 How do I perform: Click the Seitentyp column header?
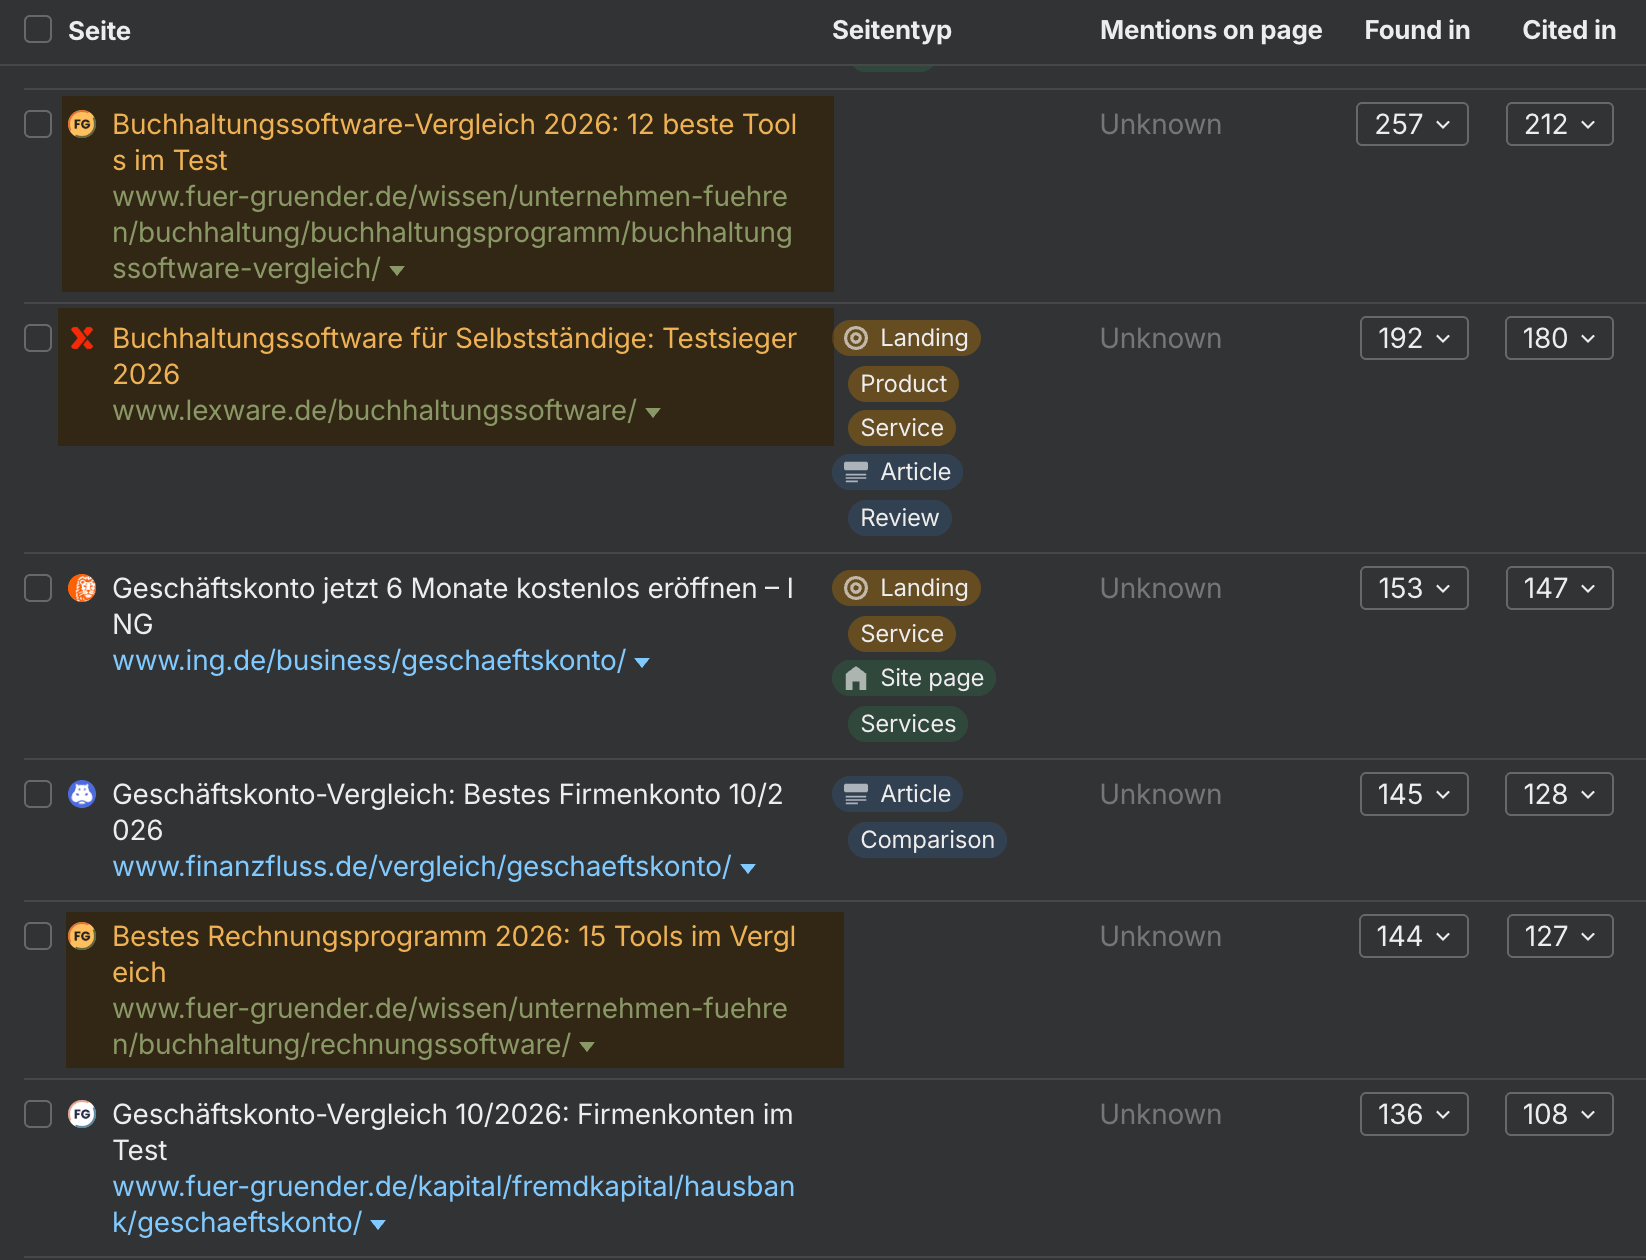[892, 30]
